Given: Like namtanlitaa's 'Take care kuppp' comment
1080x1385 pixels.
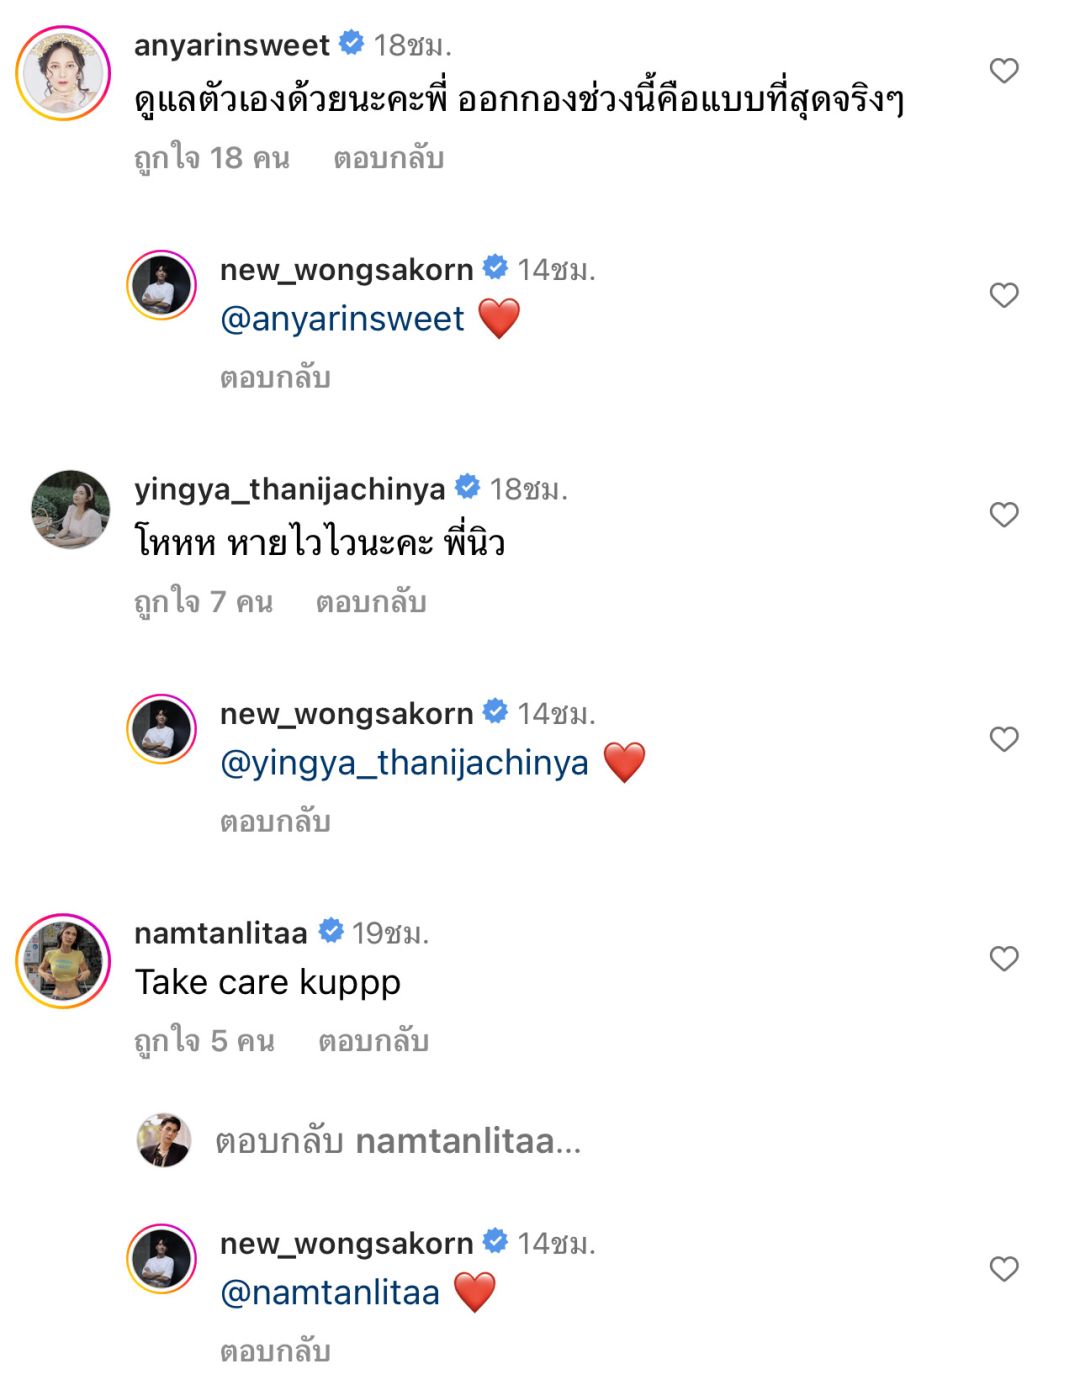Looking at the screenshot, I should click(x=1003, y=959).
